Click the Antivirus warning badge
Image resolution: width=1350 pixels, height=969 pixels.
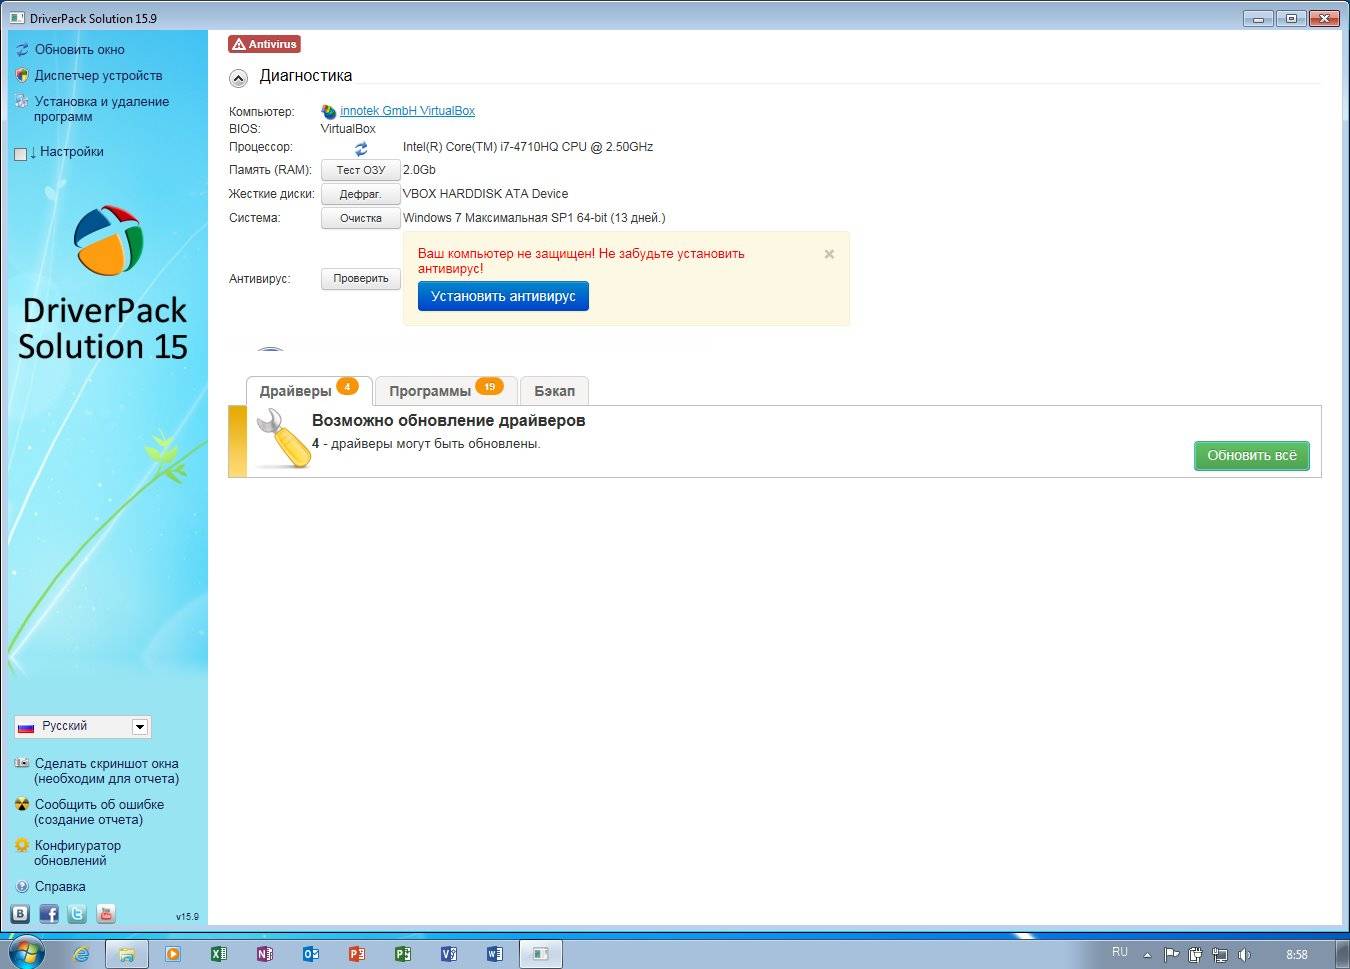tap(264, 44)
